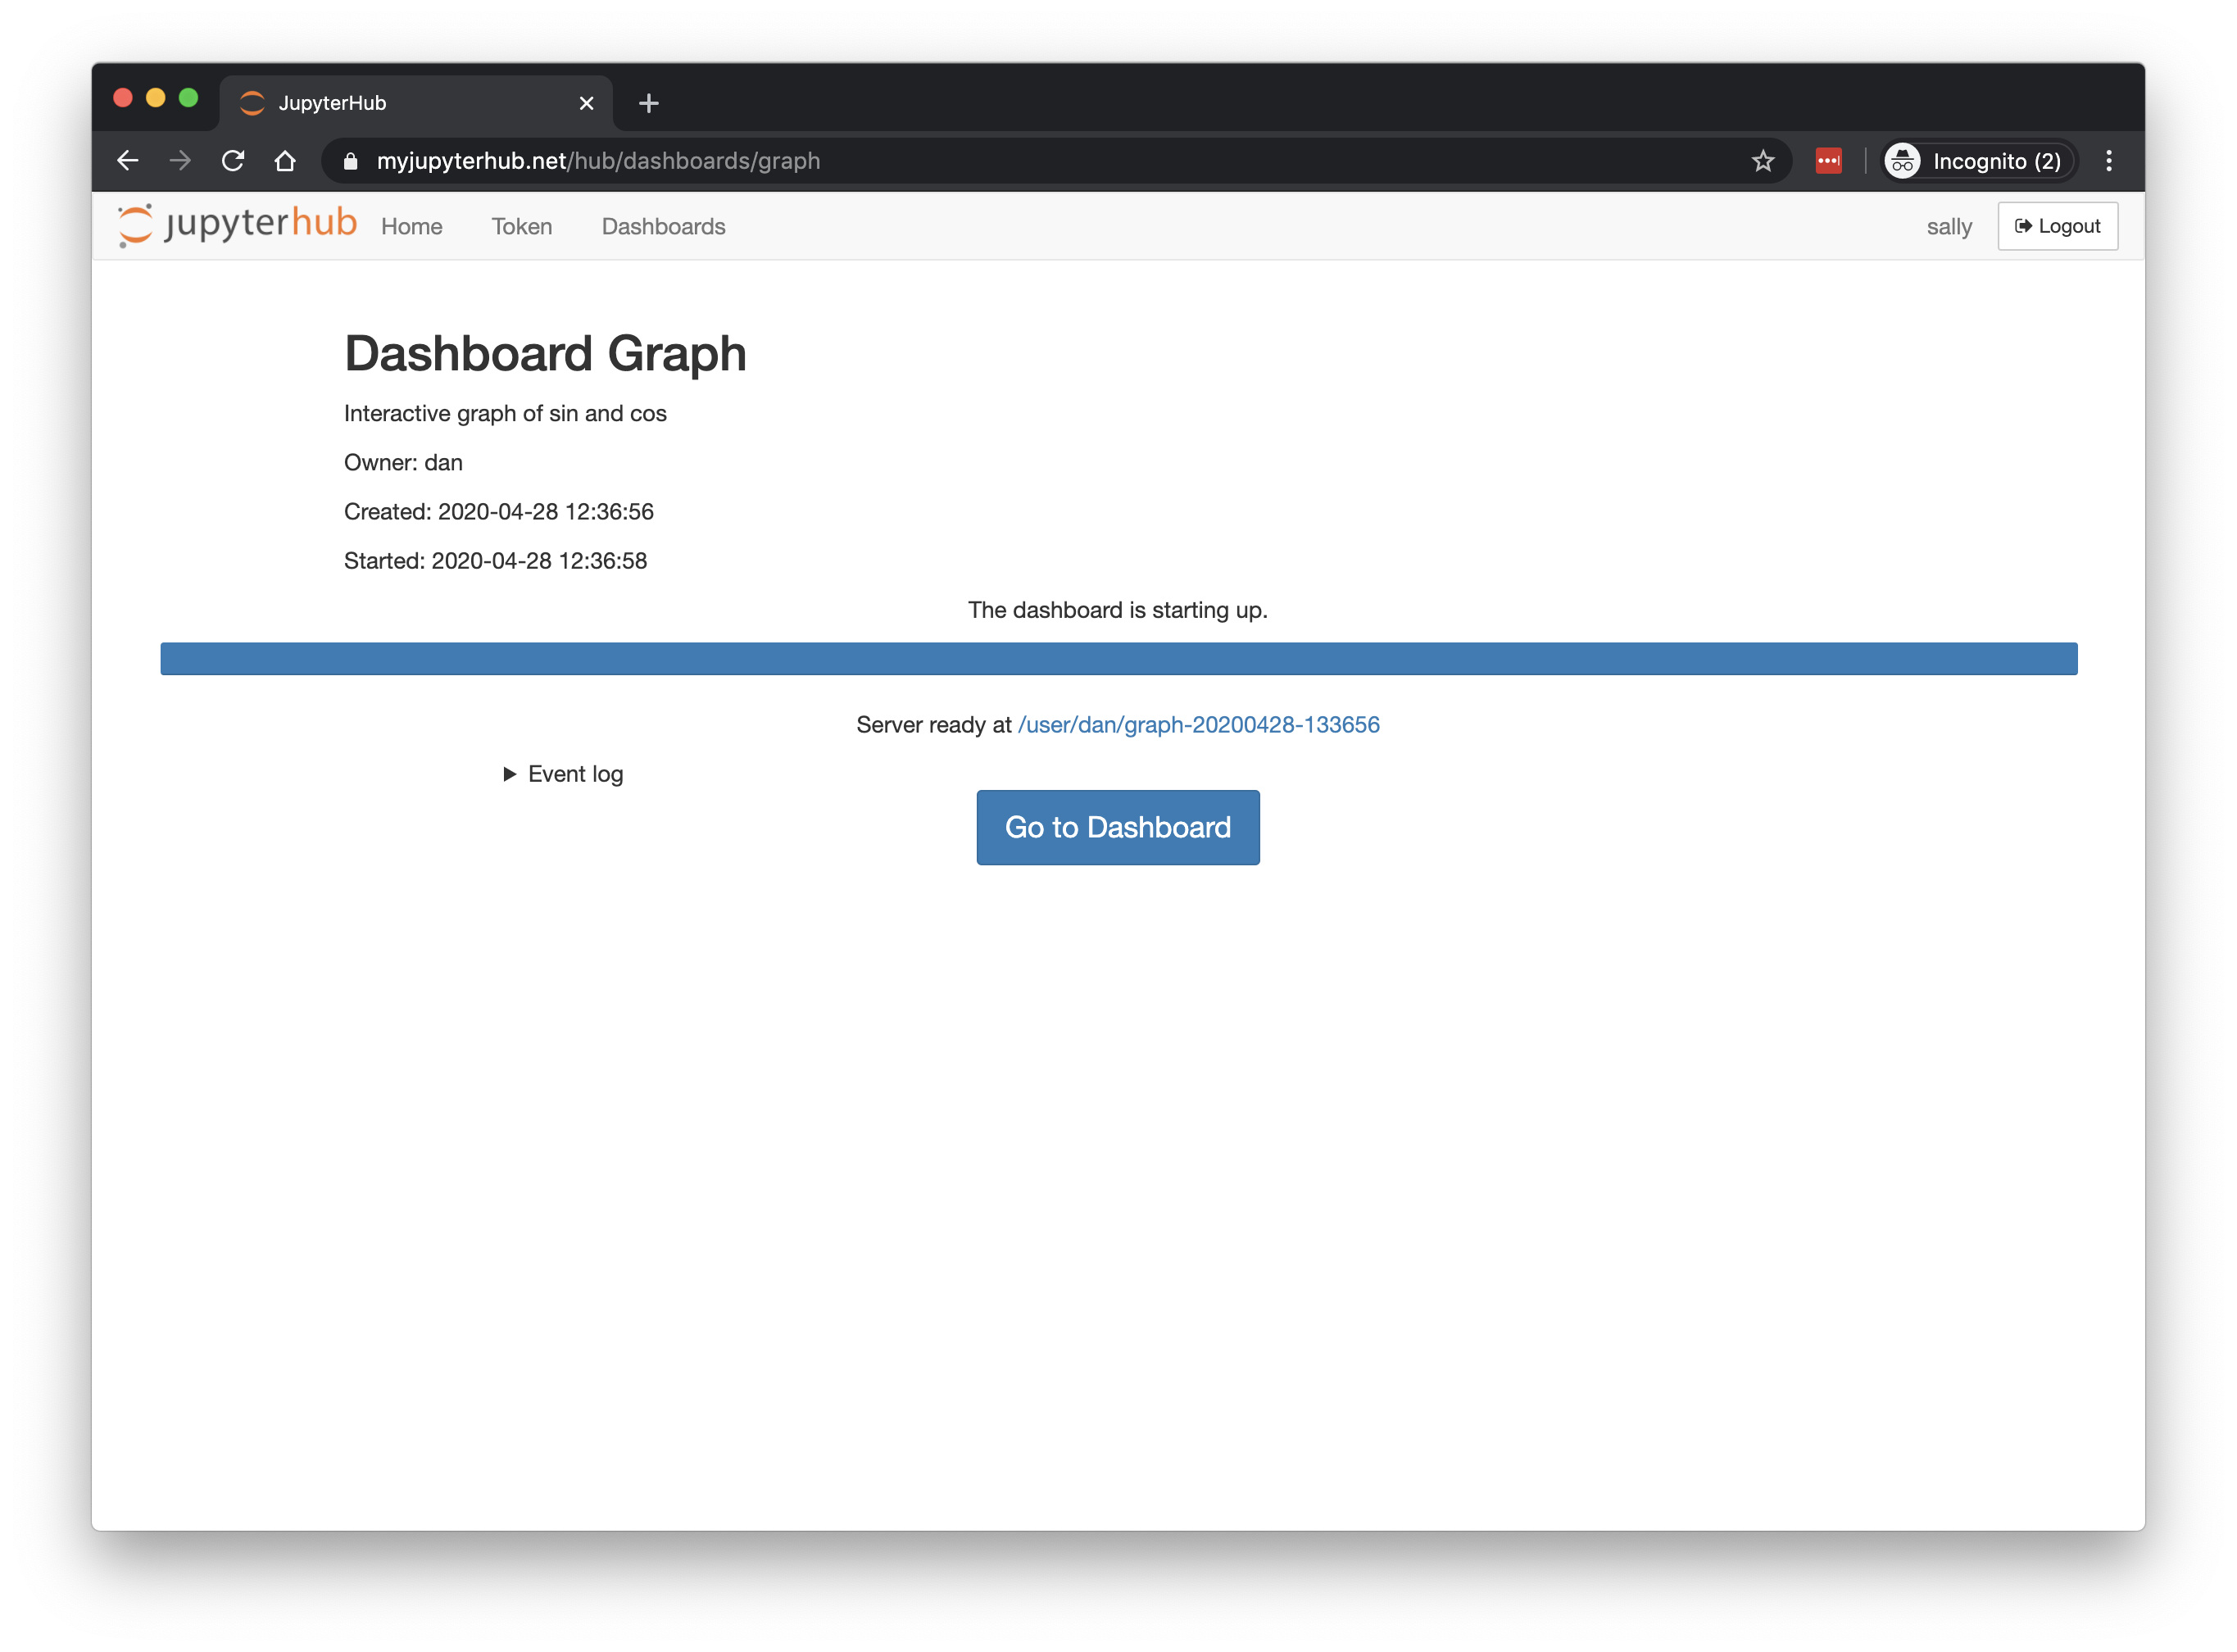Log out using Logout button
The width and height of the screenshot is (2237, 1652).
point(2057,226)
